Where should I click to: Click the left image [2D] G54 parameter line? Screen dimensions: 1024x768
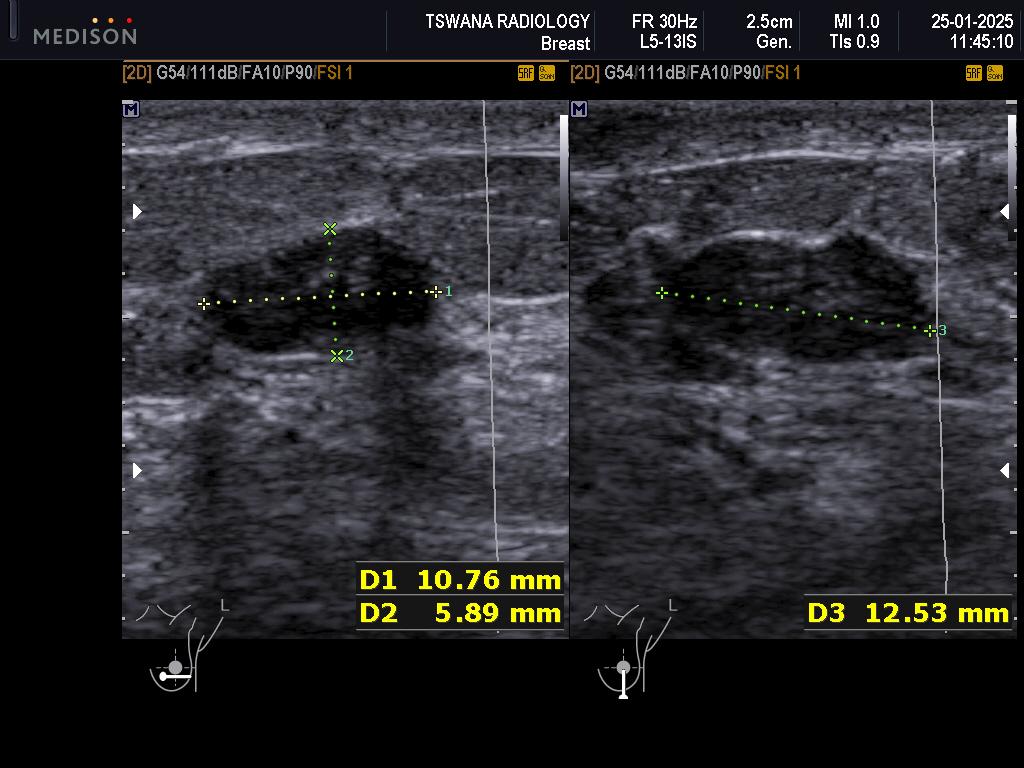coord(238,72)
